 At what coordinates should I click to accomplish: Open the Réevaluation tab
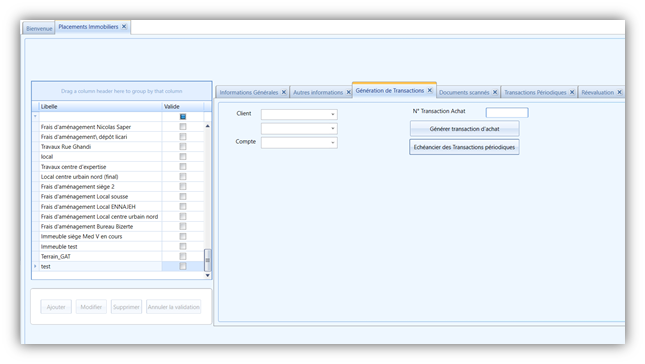pos(597,93)
